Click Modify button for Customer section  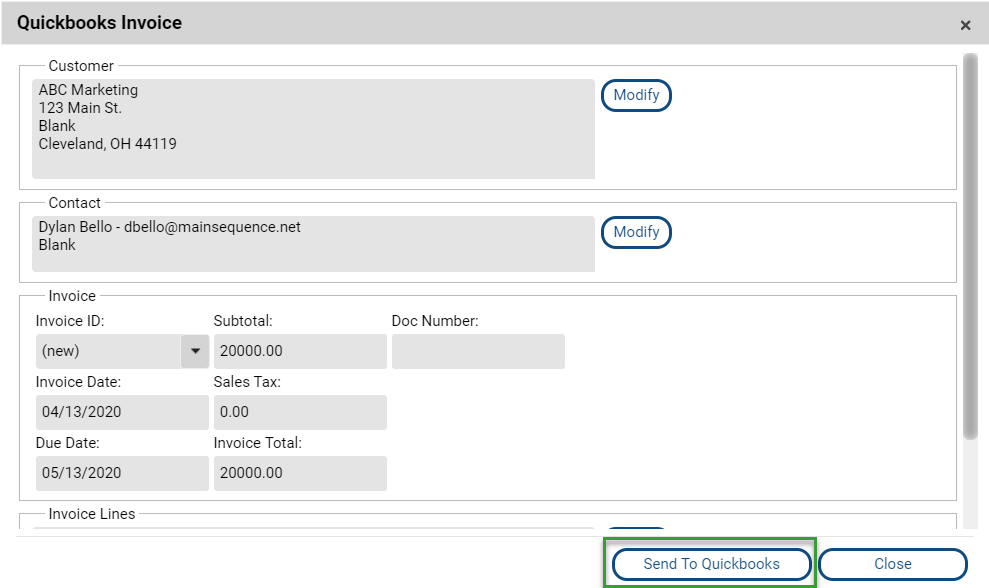tap(636, 95)
